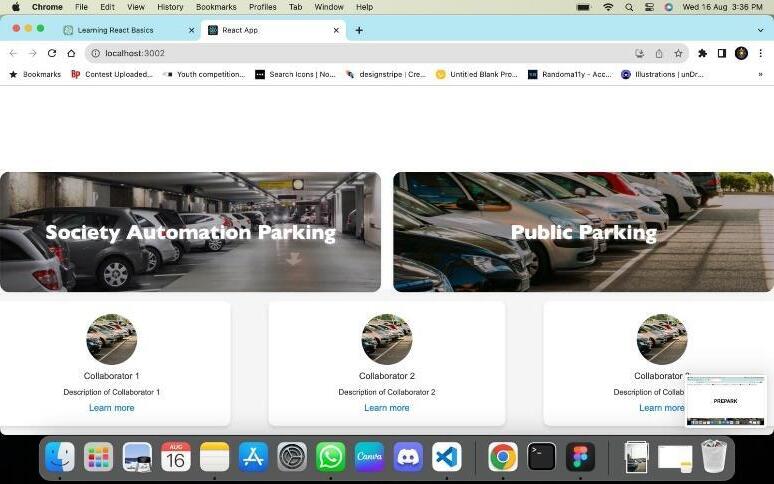This screenshot has width=774, height=484.
Task: Open the Help menu
Action: point(364,7)
